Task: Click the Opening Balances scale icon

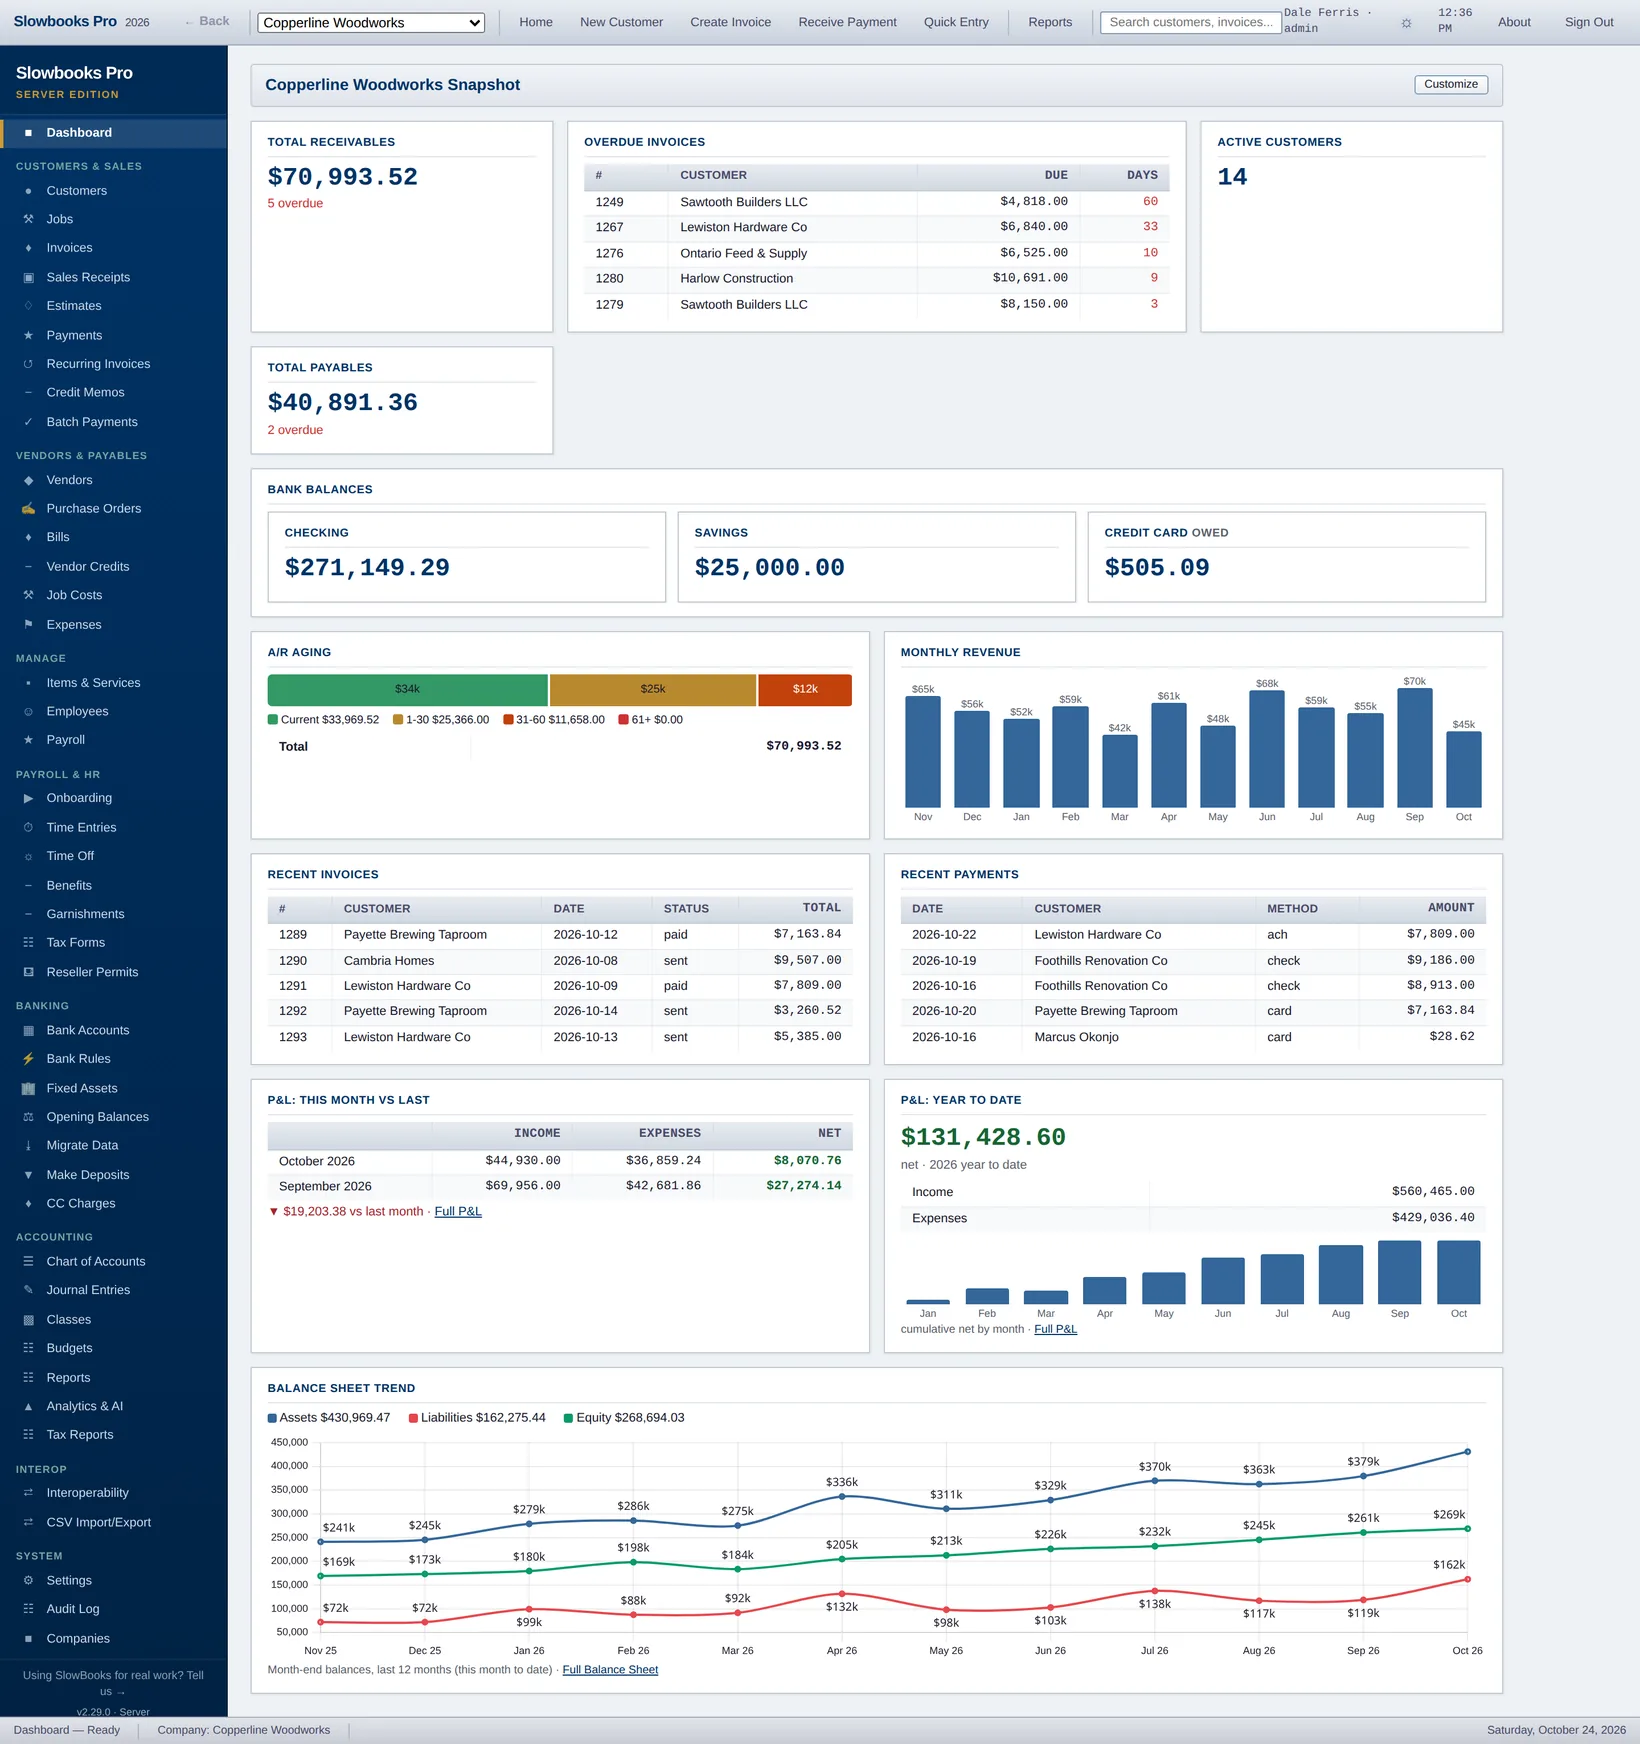Action: 28,1116
